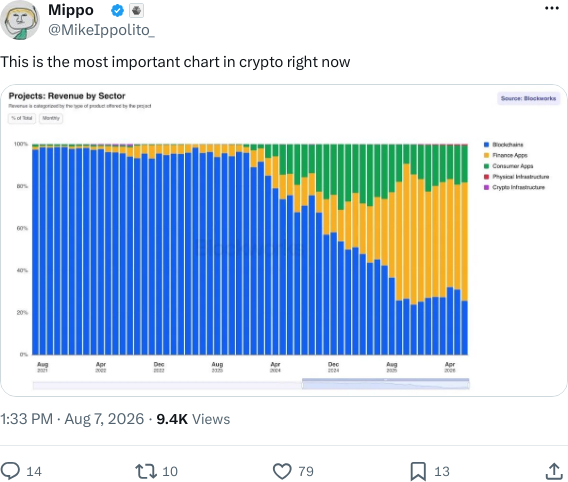568x482 pixels.
Task: Click the blue verified checkmark badge
Action: [117, 11]
